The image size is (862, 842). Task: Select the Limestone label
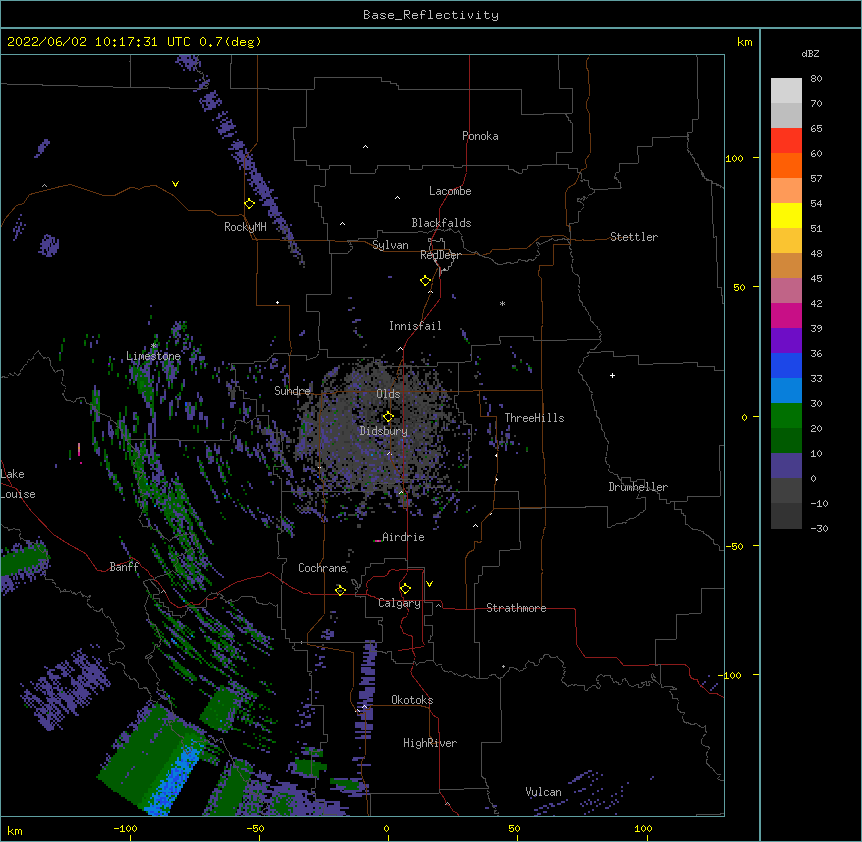click(153, 356)
